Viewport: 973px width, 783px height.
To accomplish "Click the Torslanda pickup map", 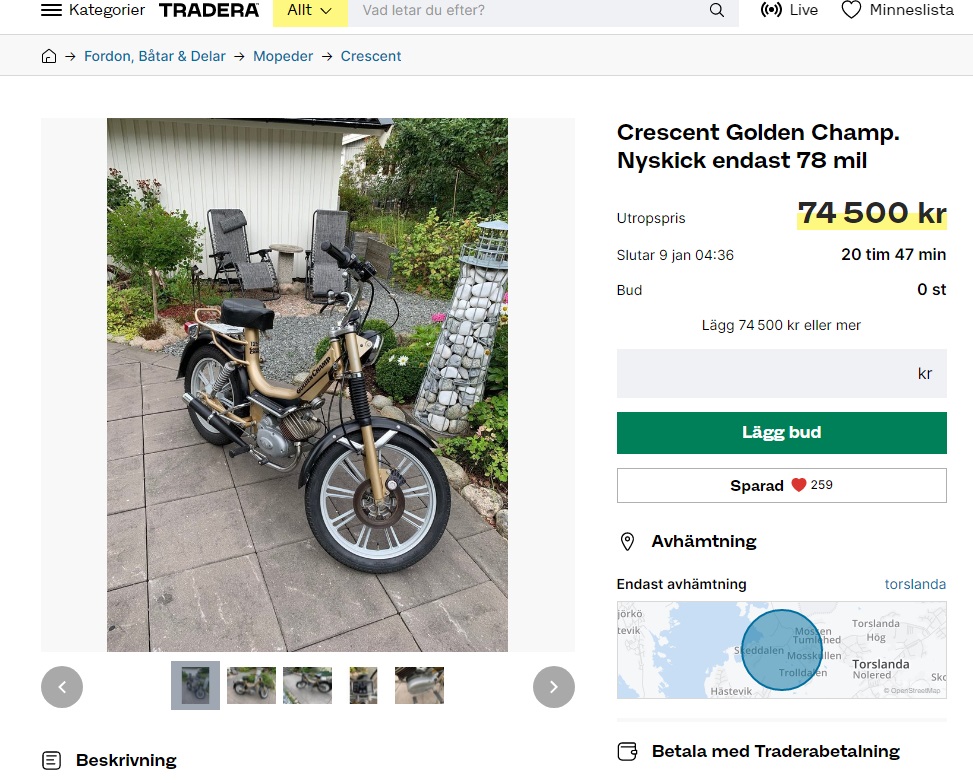I will tap(781, 650).
